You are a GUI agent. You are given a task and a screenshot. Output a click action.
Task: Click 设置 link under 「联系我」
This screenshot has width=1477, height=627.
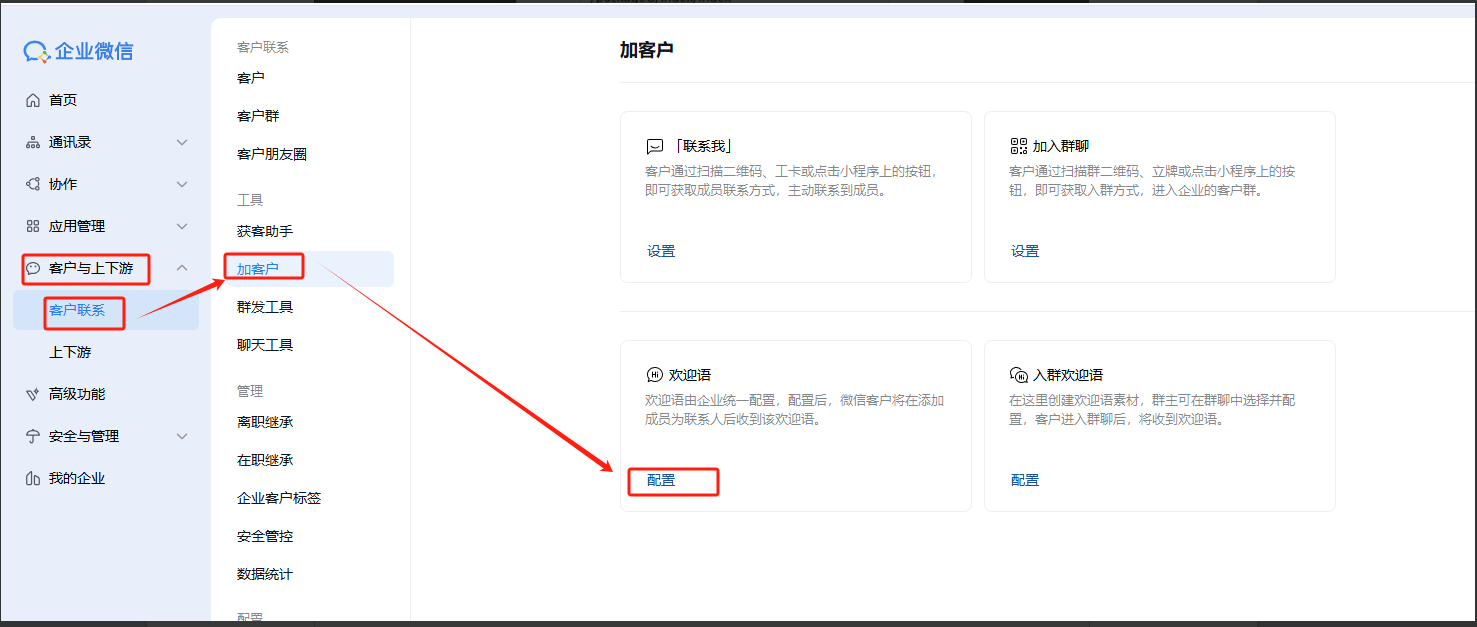click(661, 251)
